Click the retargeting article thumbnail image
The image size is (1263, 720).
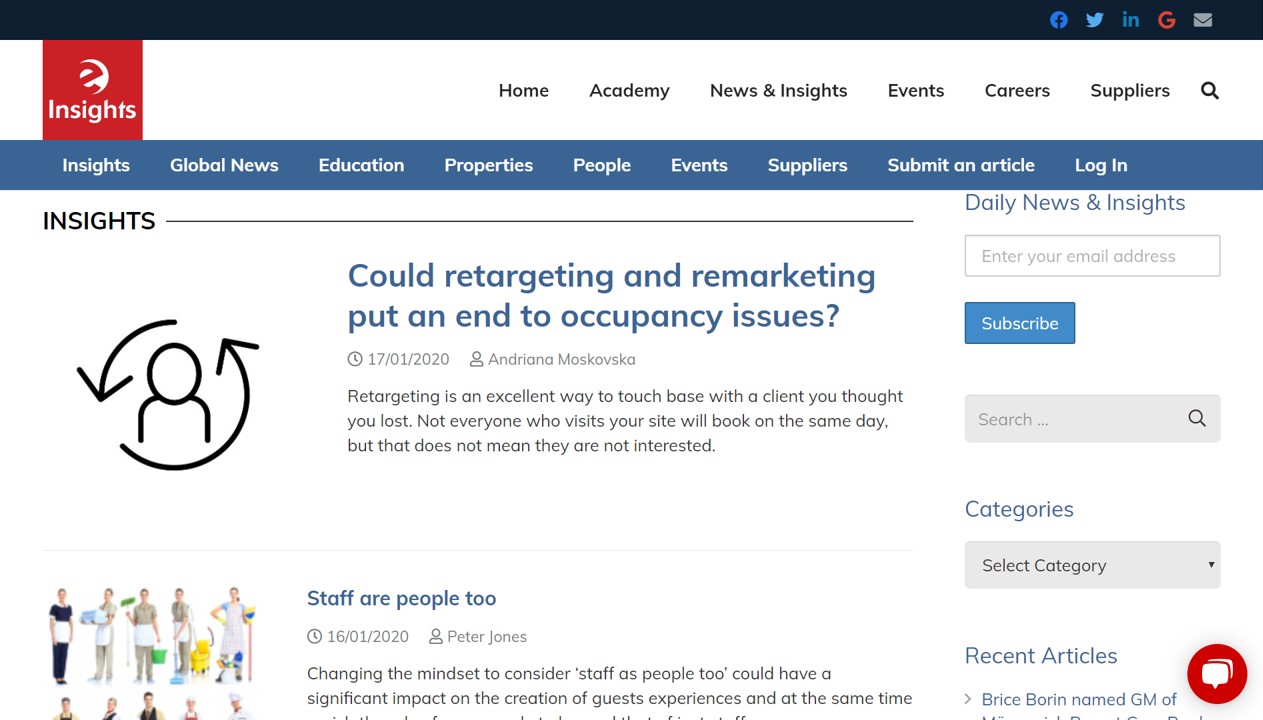tap(168, 395)
